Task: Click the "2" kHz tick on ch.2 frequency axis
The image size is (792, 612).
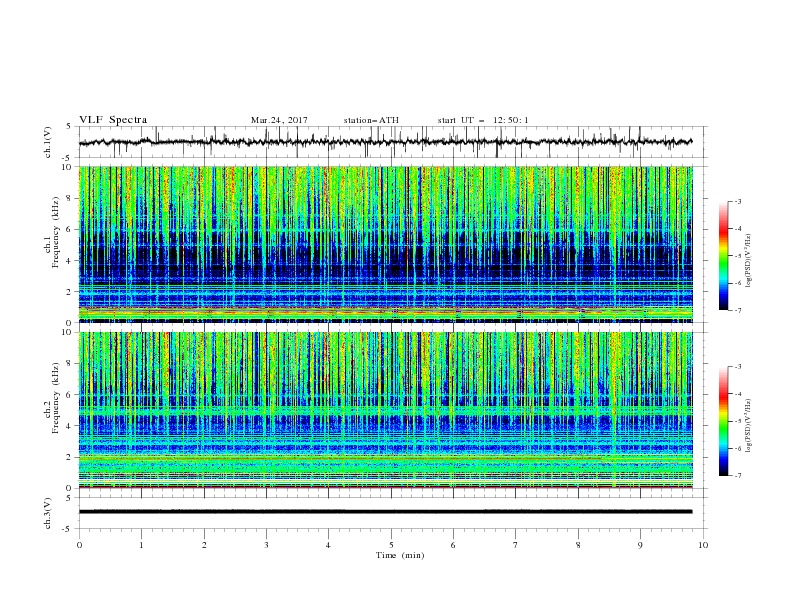Action: [x=71, y=457]
